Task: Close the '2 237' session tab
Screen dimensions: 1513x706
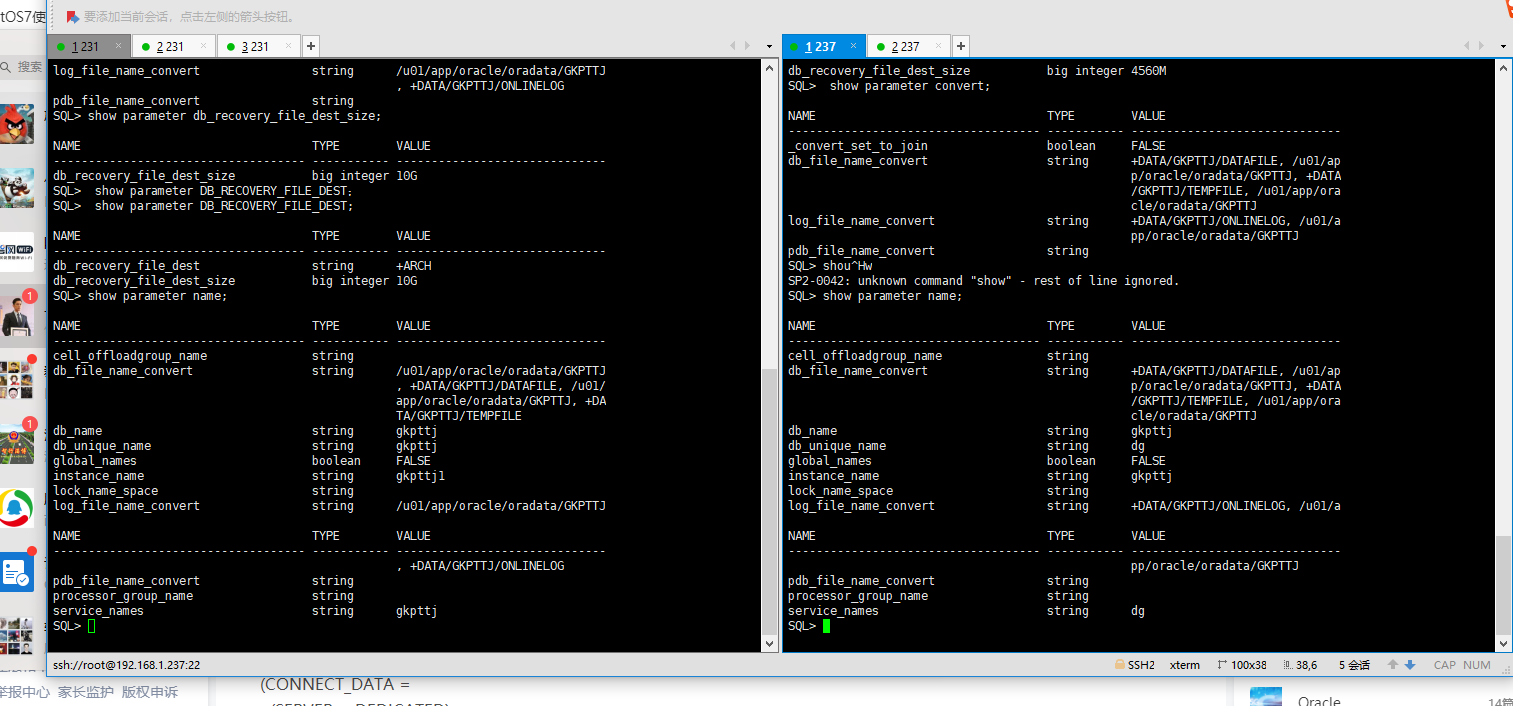Action: 938,46
